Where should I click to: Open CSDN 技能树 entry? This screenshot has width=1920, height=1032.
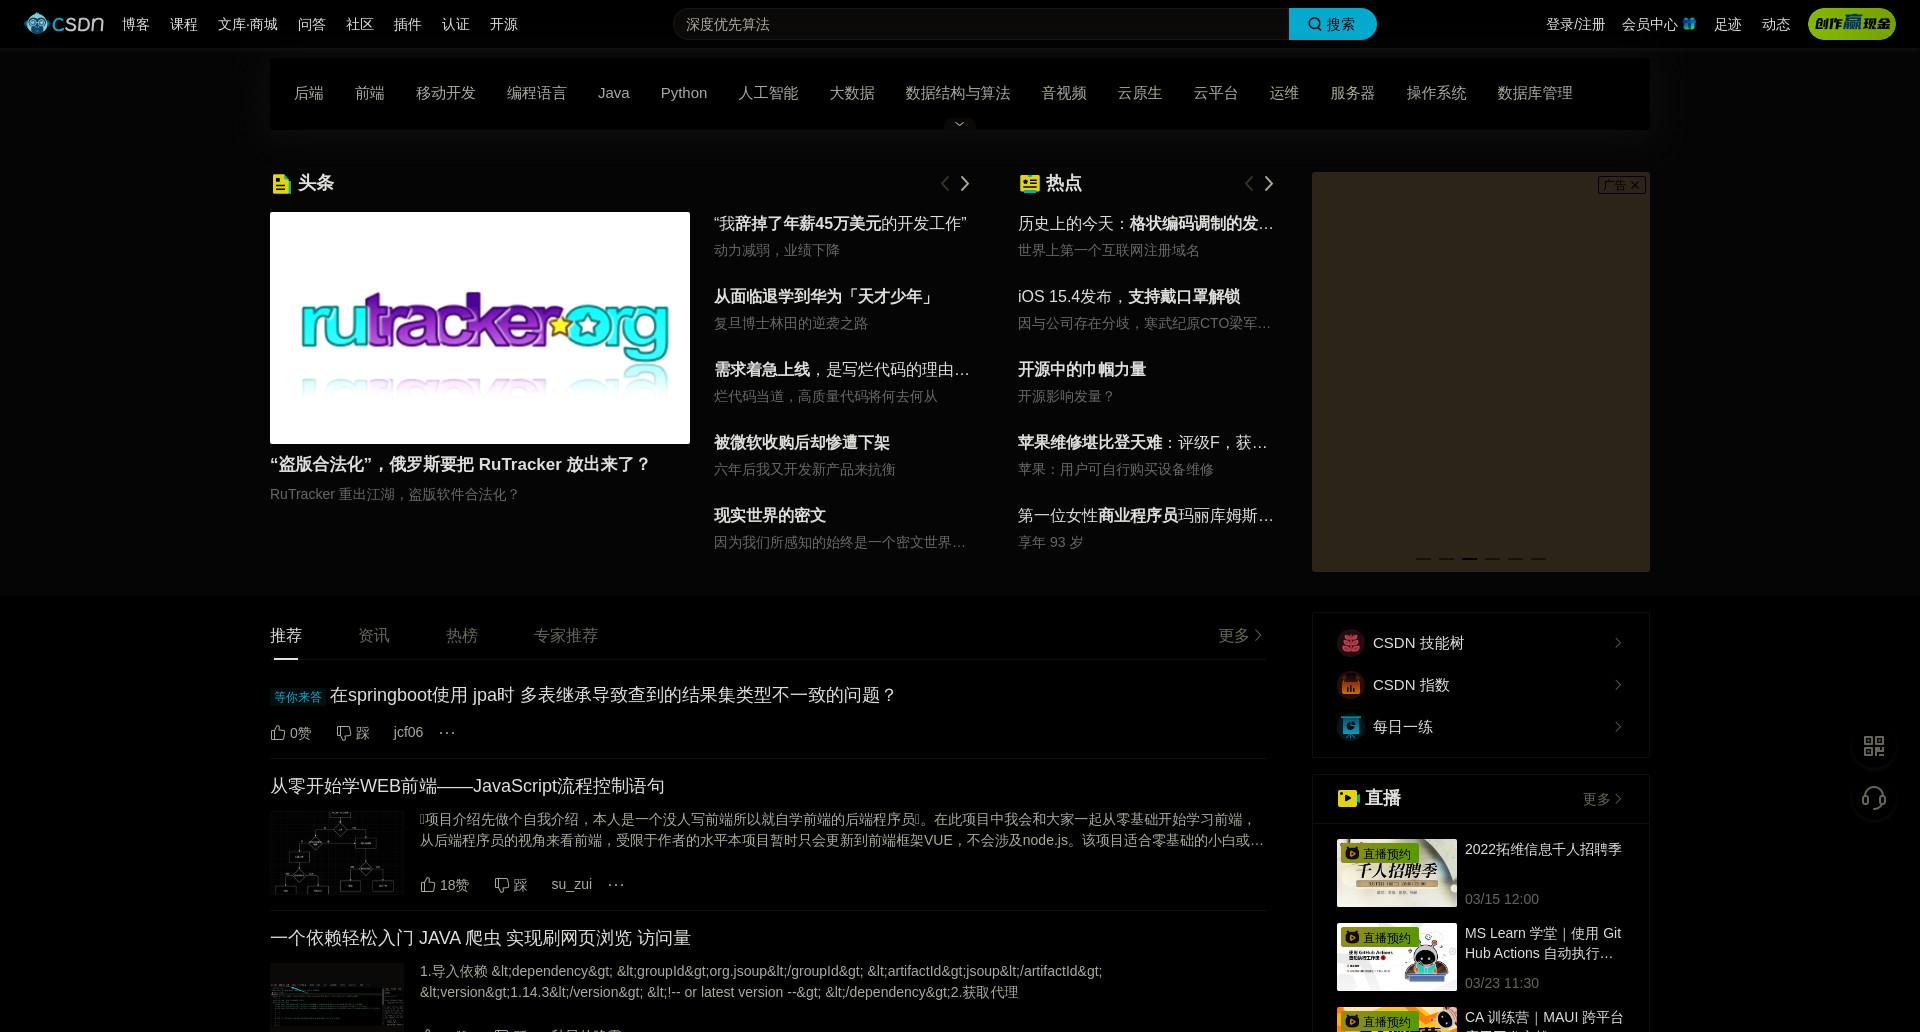point(1480,643)
